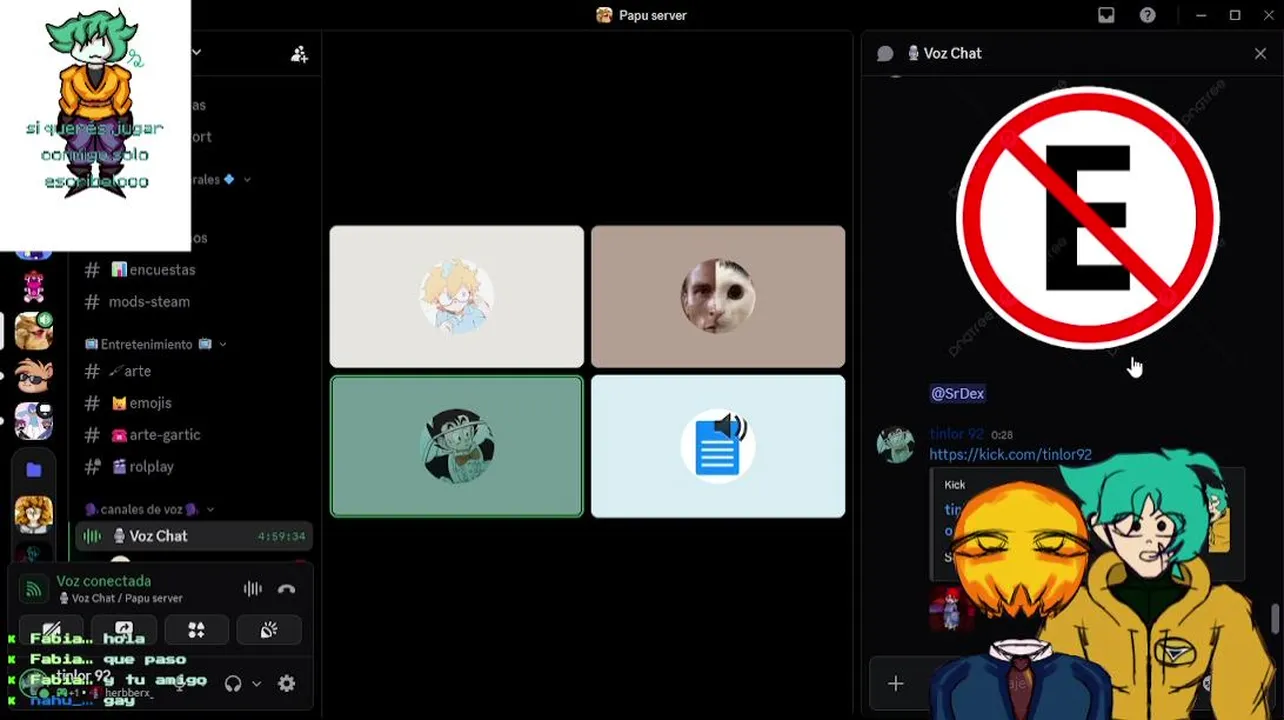
Task: Click the chat panel vertical scrollbar
Action: (x=1275, y=617)
